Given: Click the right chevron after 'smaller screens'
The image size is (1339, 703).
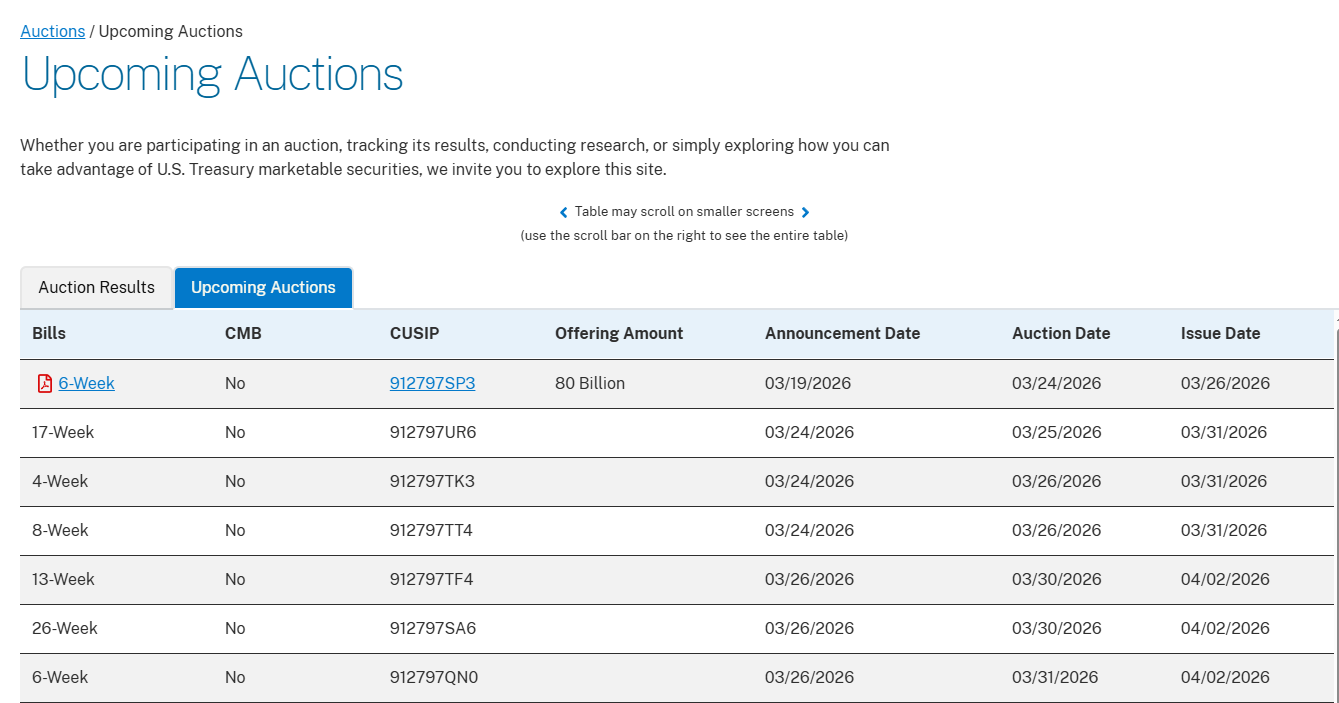Looking at the screenshot, I should click(805, 212).
